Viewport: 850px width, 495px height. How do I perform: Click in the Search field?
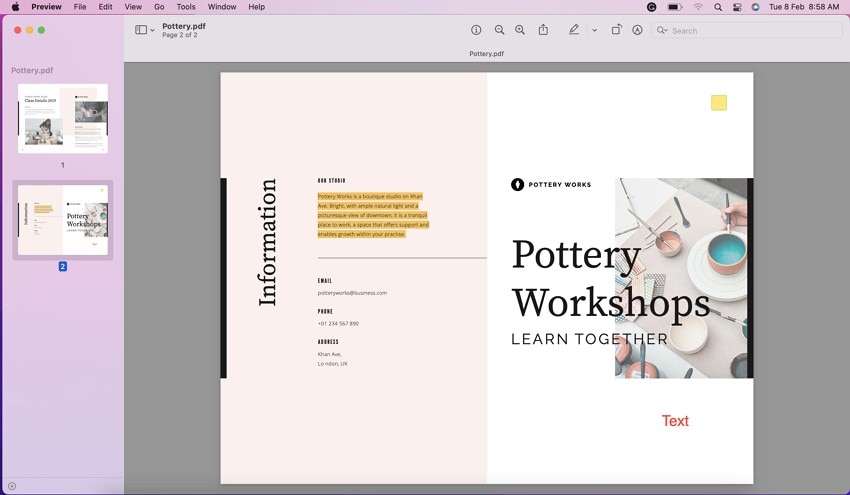pyautogui.click(x=750, y=31)
